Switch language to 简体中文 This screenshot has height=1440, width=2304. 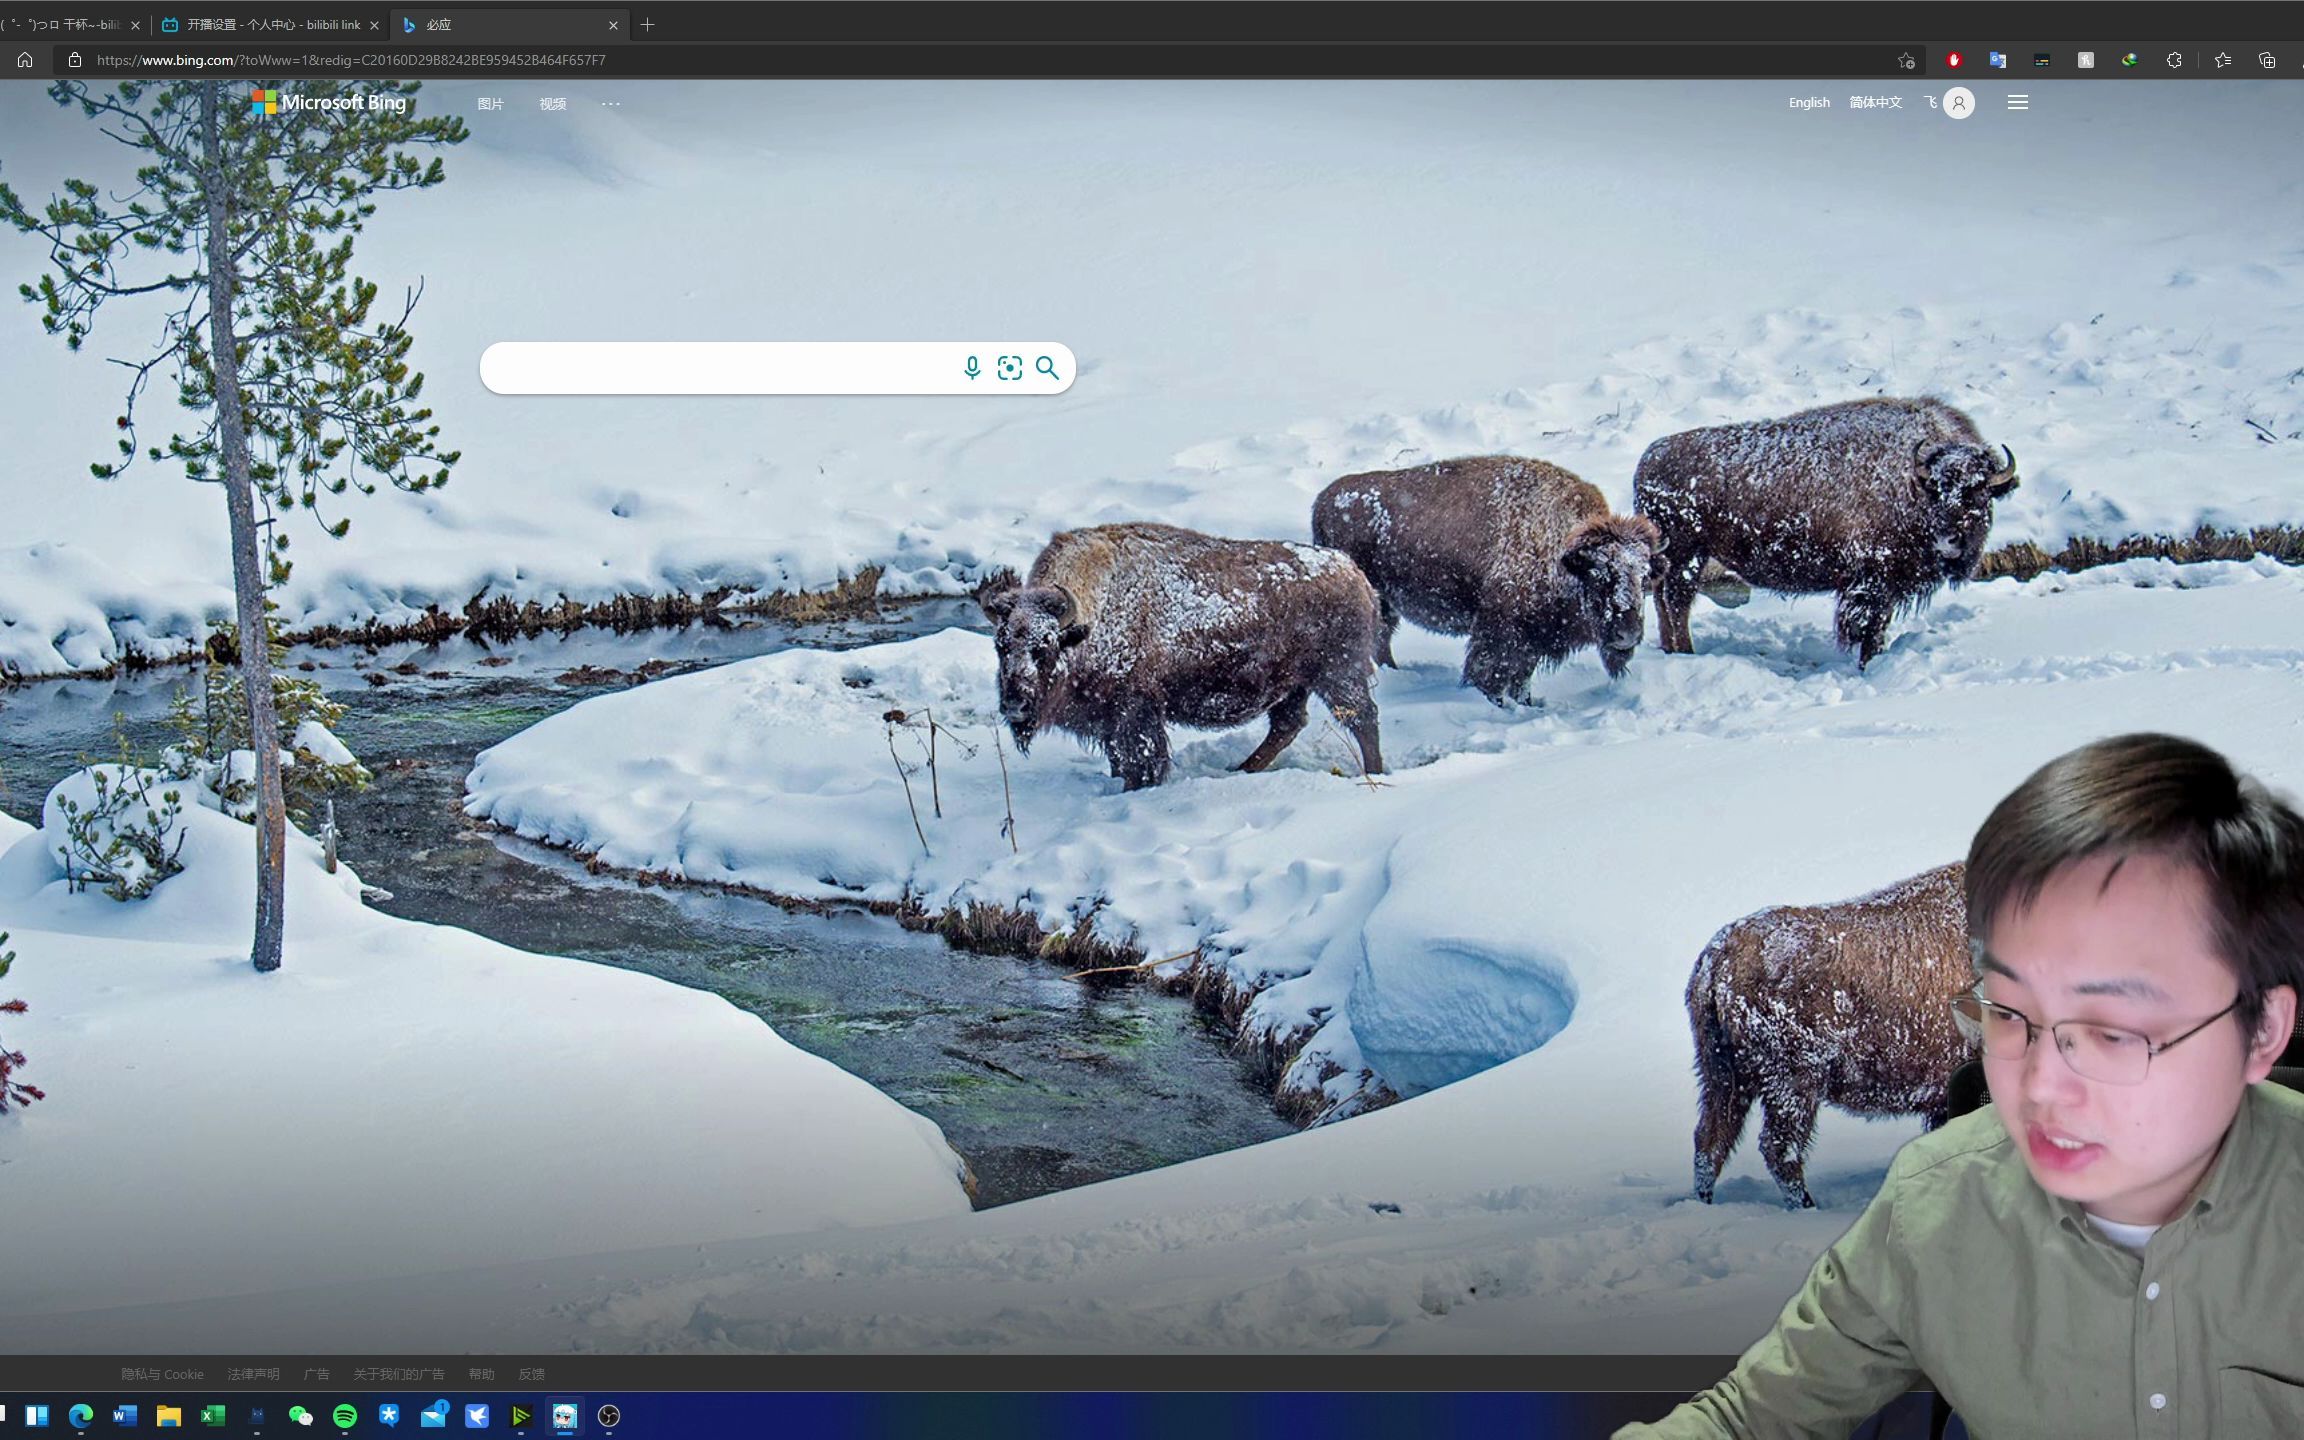coord(1875,102)
